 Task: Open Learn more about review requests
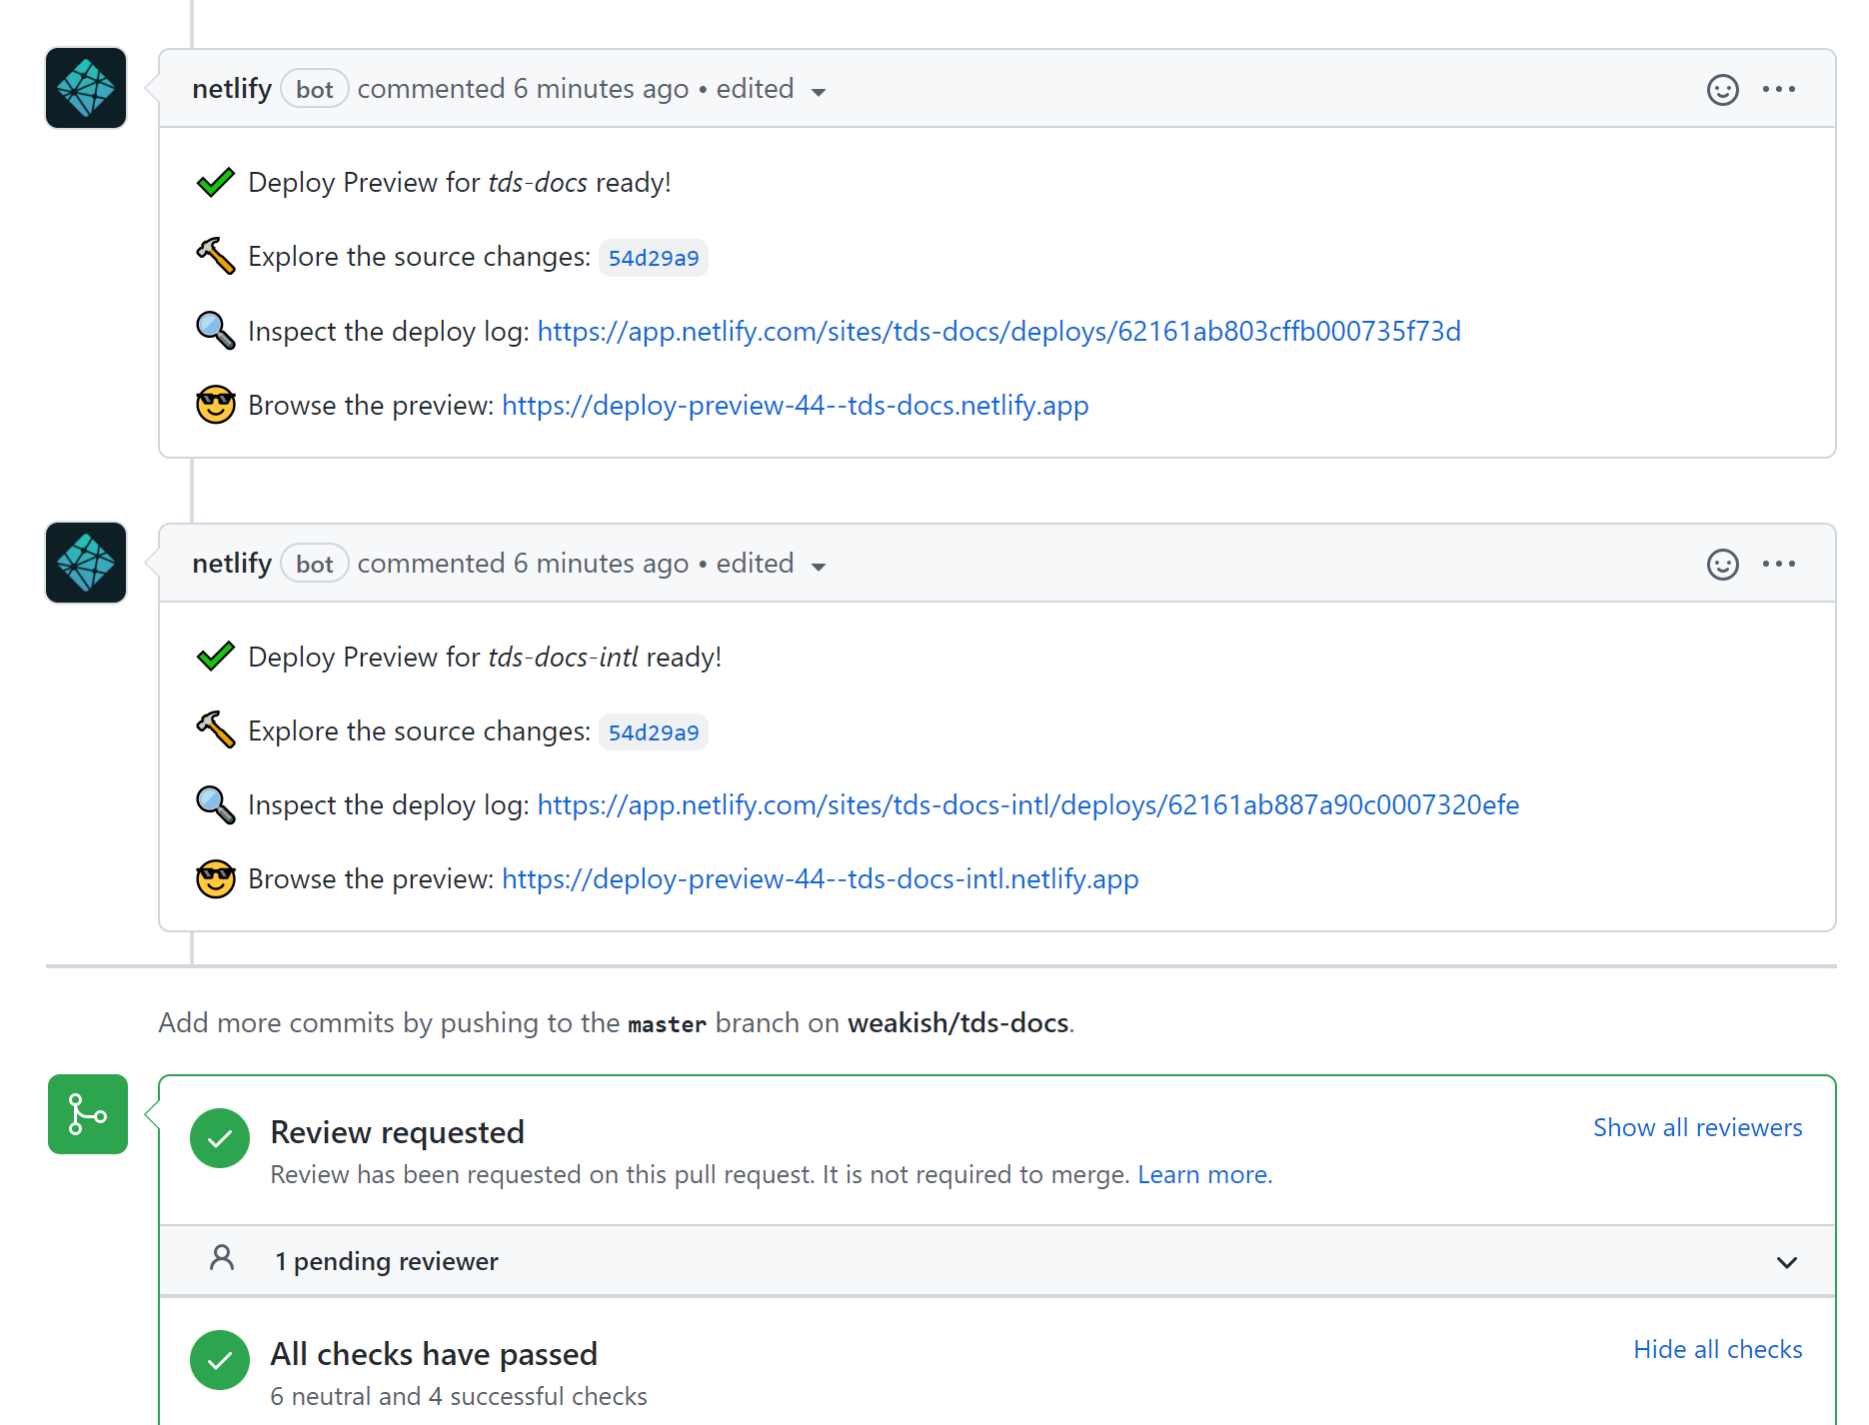coord(1204,1175)
